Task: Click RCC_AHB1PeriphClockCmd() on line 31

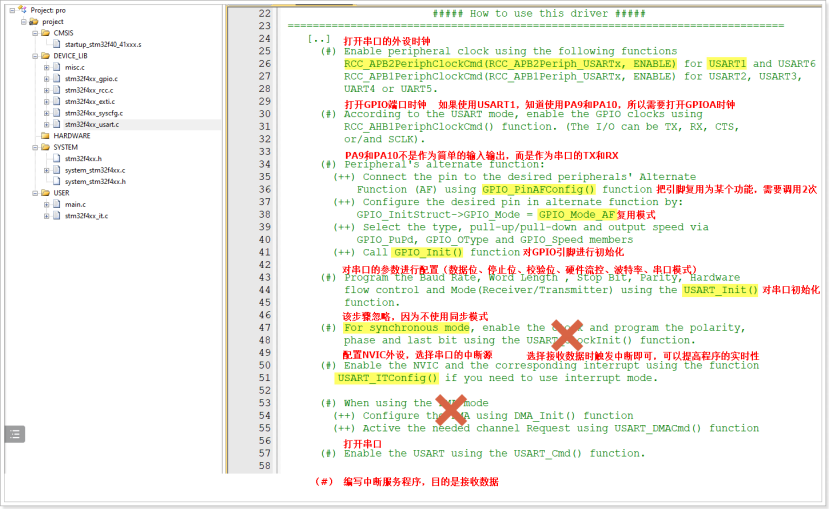Action: pos(418,126)
